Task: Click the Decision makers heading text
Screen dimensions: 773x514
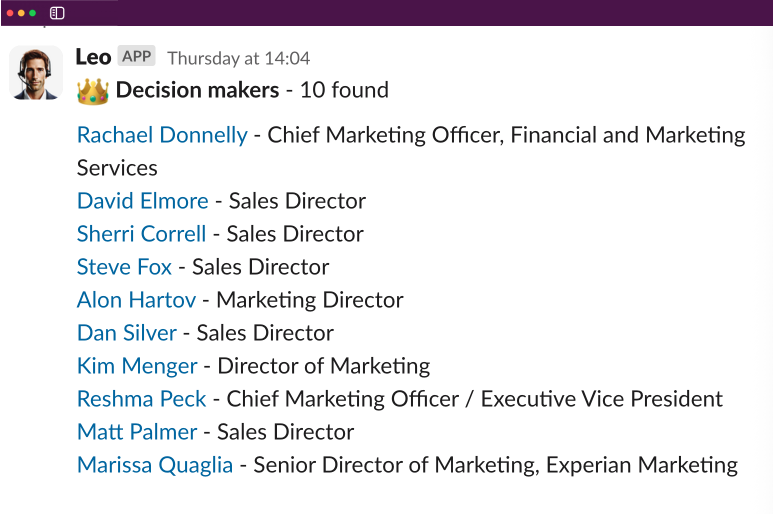Action: 198,90
